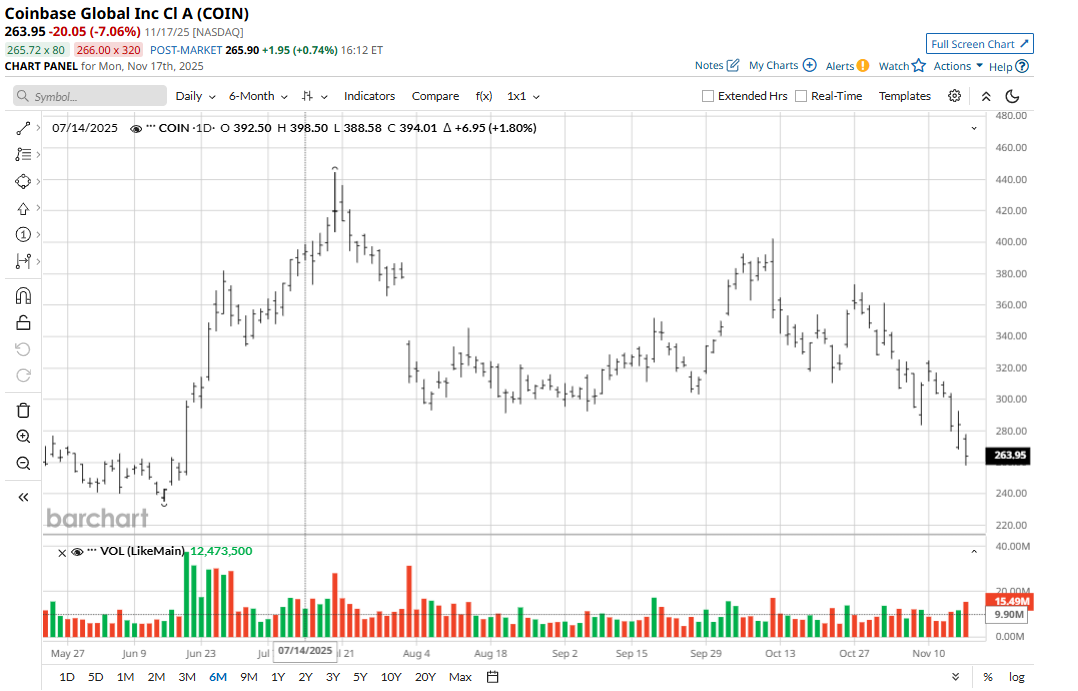Open chart settings gear icon
Image resolution: width=1078 pixels, height=691 pixels.
(954, 96)
